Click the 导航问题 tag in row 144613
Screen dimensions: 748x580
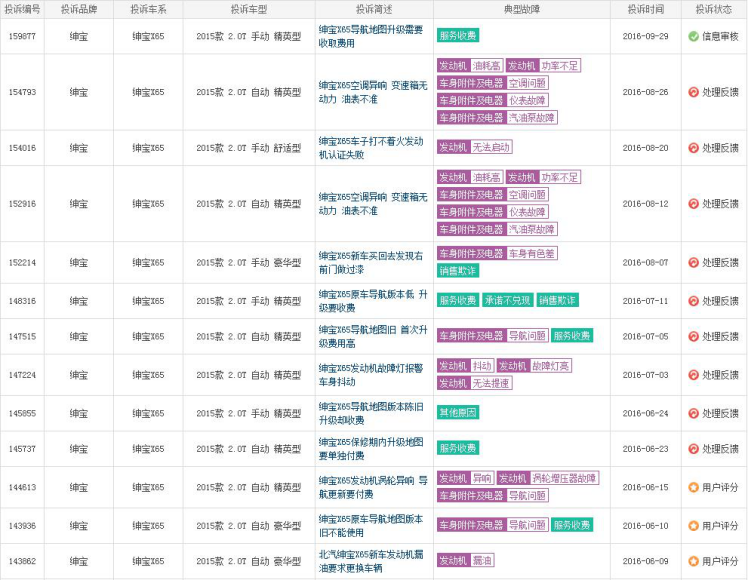pyautogui.click(x=493, y=496)
